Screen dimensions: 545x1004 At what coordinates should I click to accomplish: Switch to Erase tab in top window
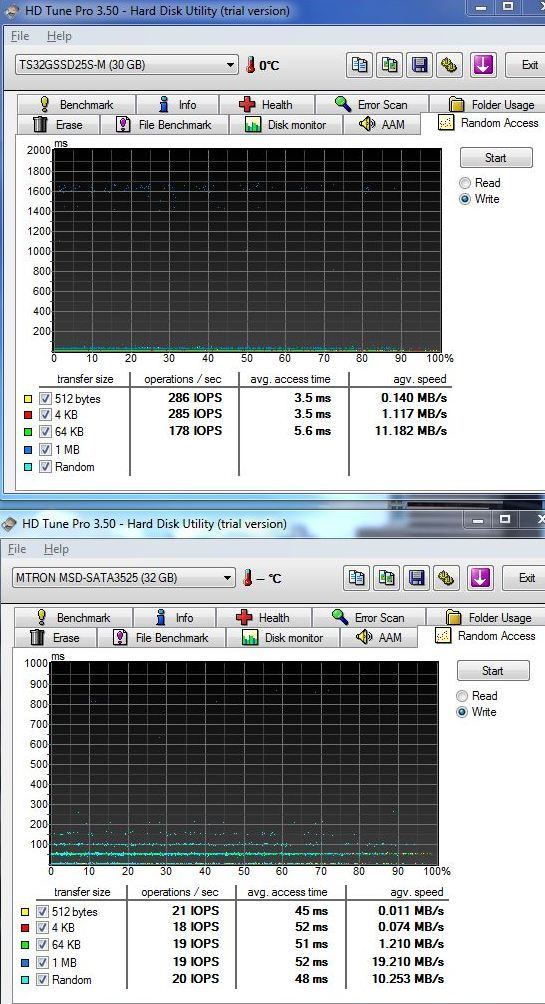(x=58, y=124)
